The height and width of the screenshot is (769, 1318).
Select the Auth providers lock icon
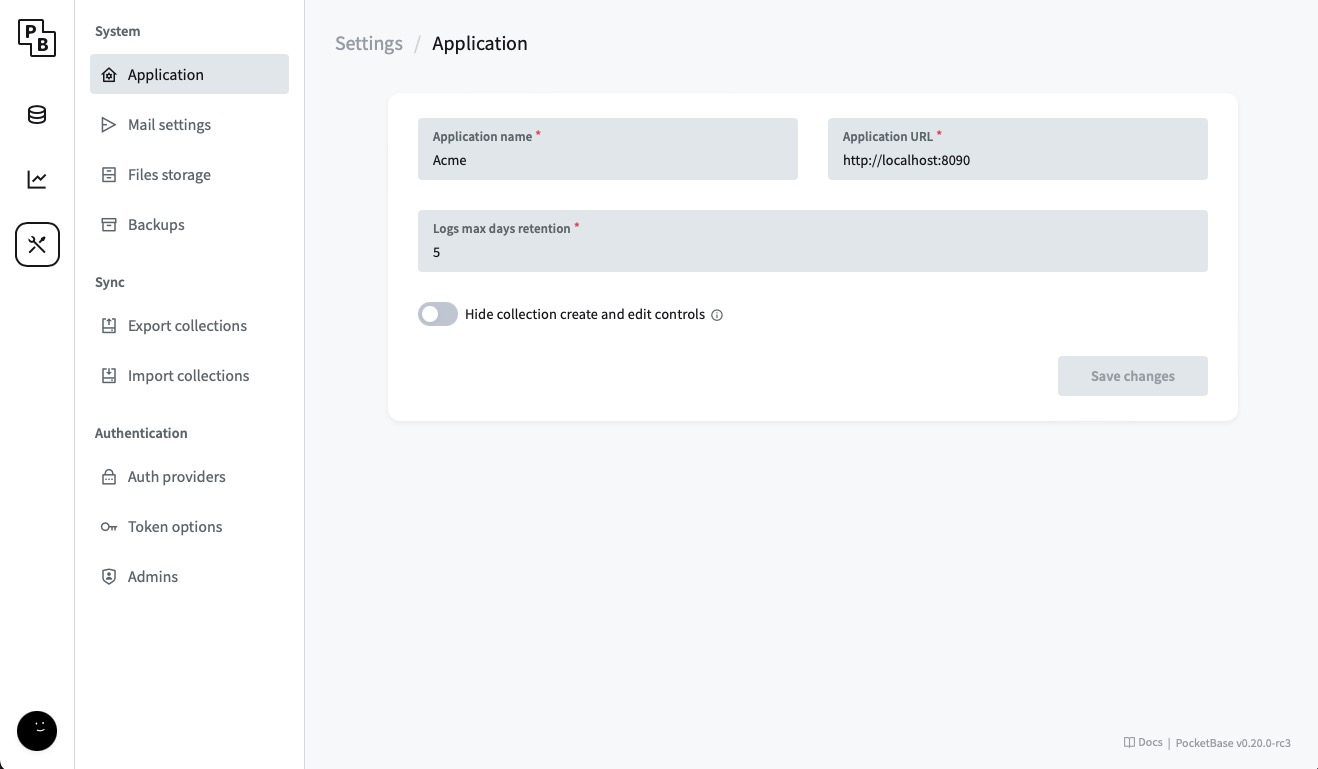109,477
